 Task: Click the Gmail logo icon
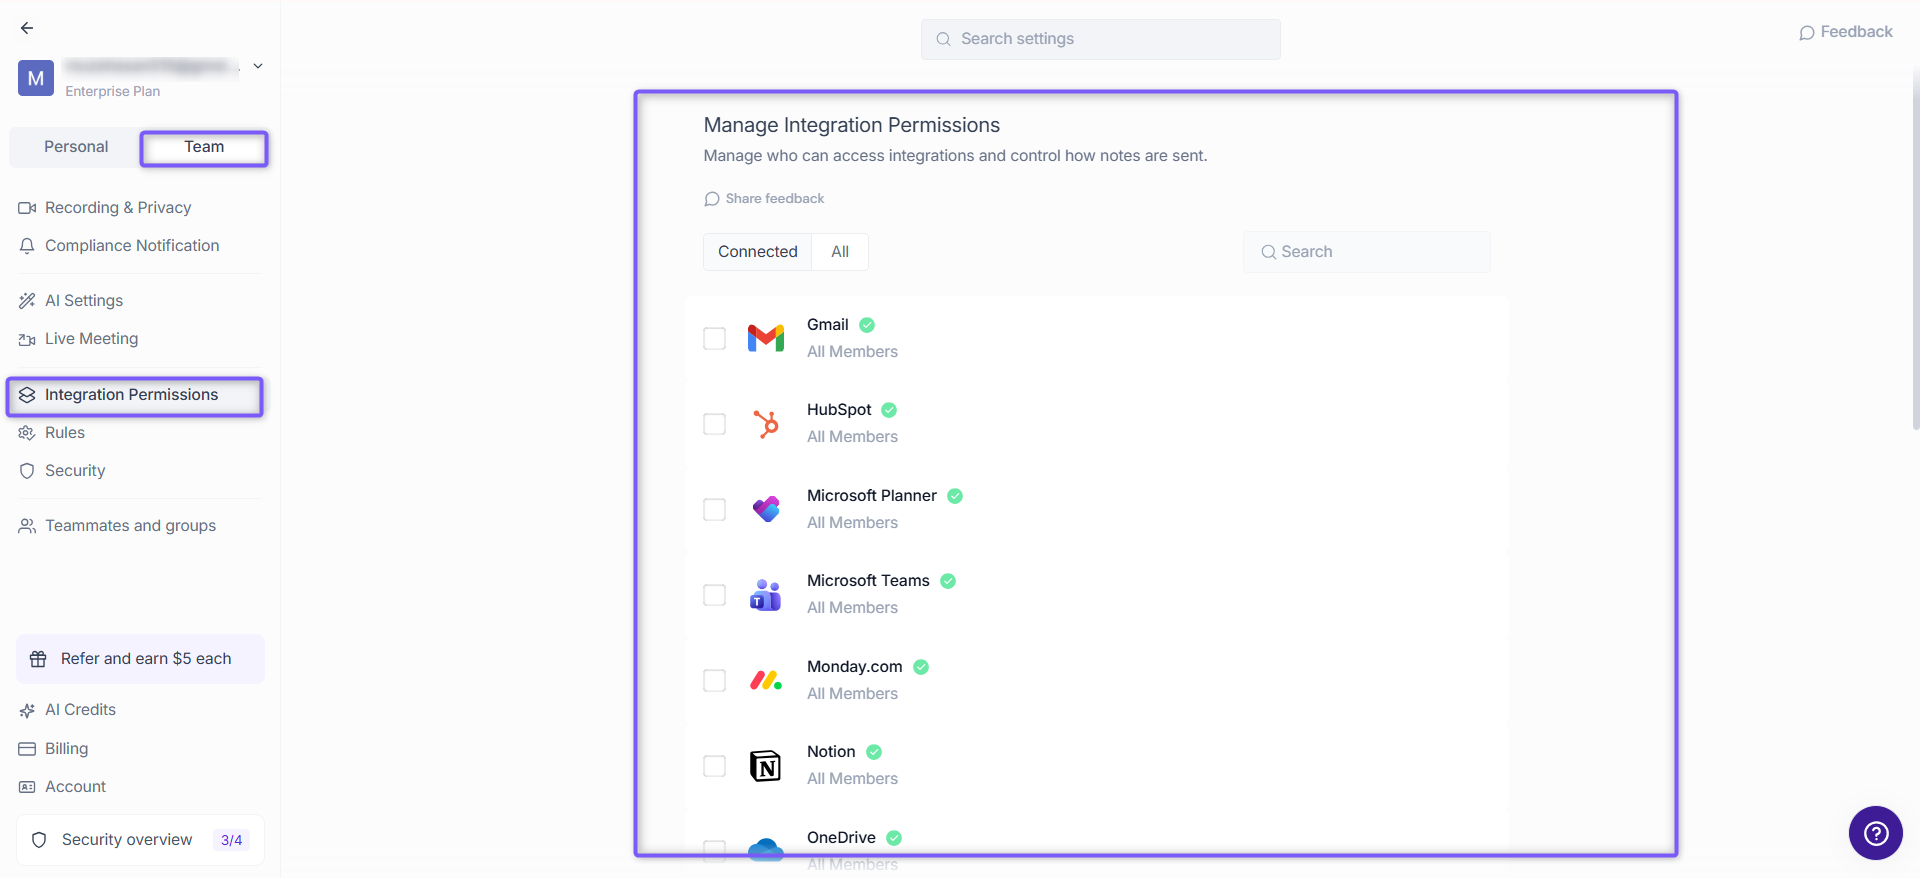click(x=766, y=338)
